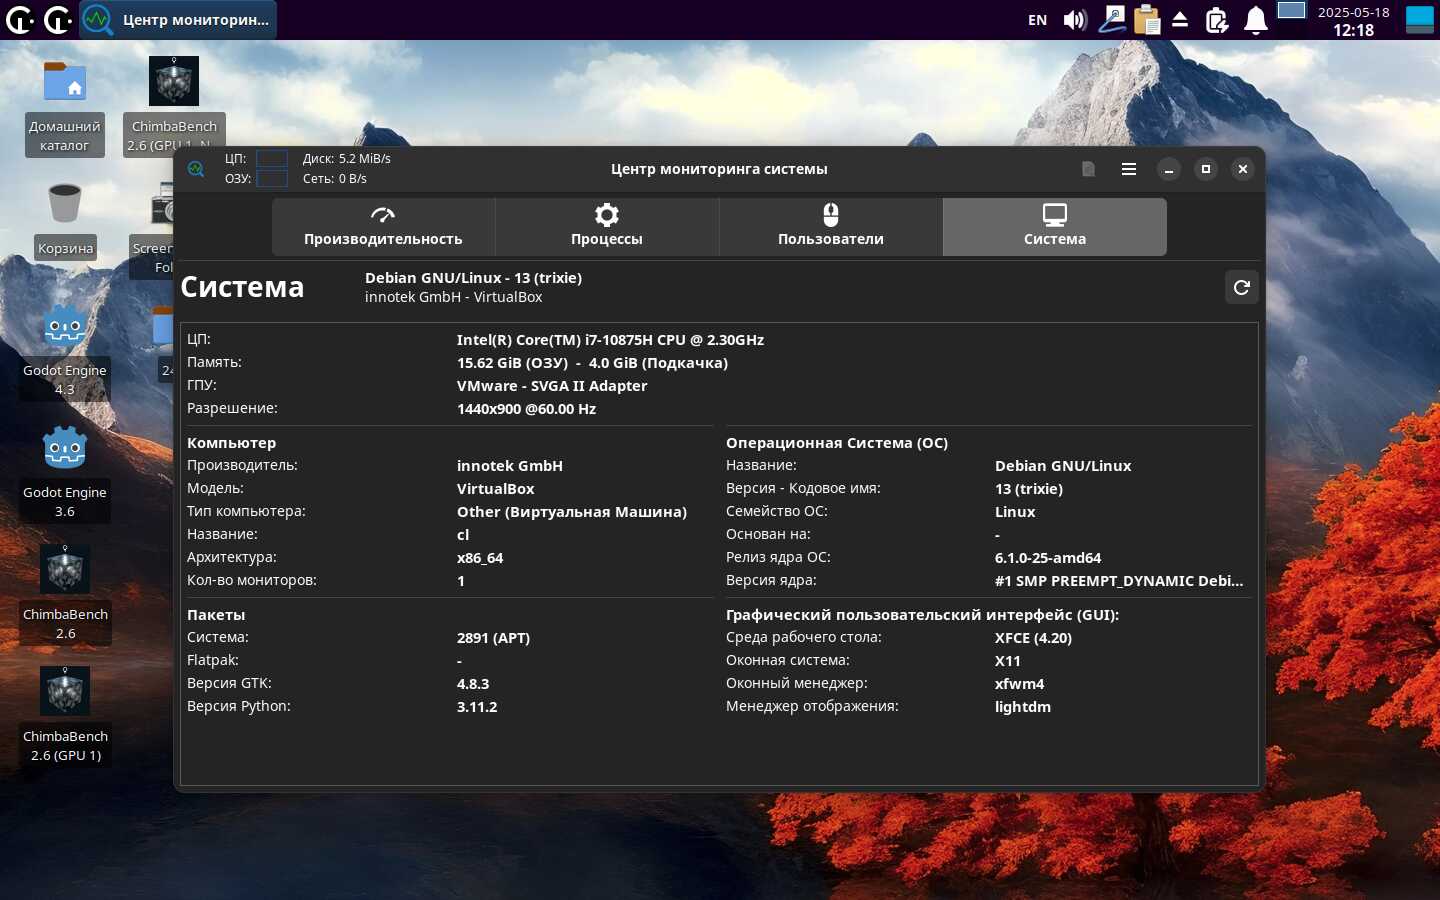The height and width of the screenshot is (900, 1440).
Task: Click the eject removable media icon
Action: pyautogui.click(x=1180, y=20)
